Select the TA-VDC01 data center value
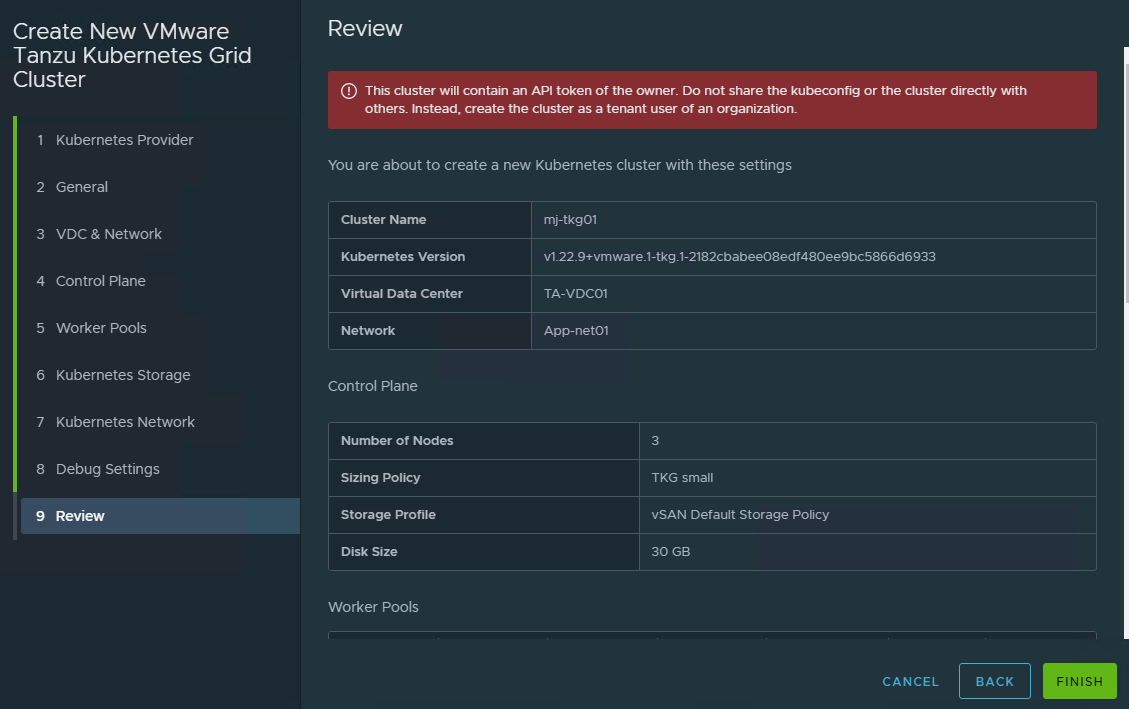 tap(576, 294)
